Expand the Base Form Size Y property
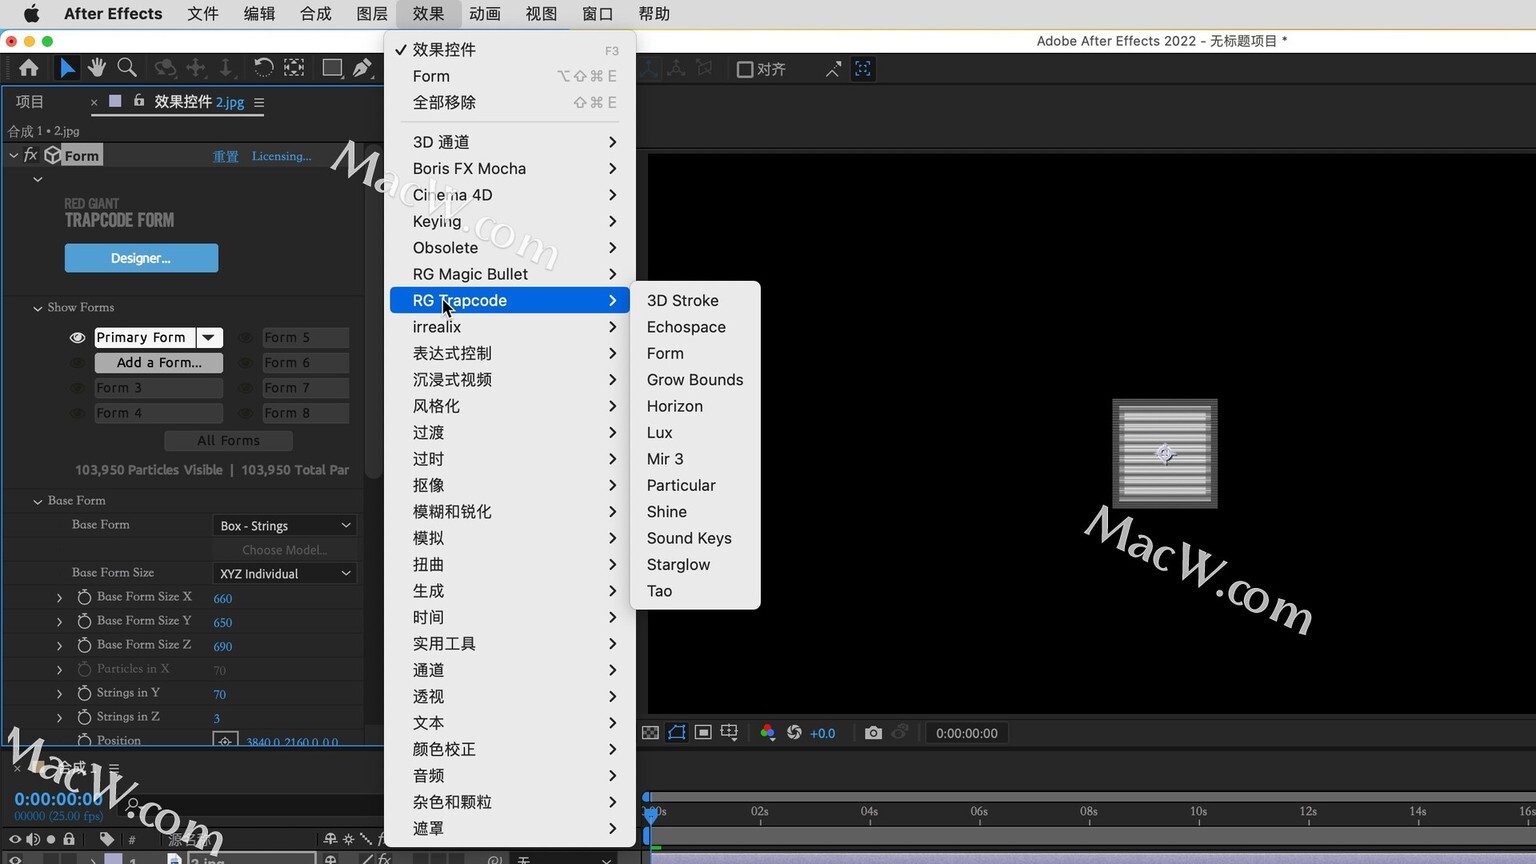This screenshot has width=1536, height=864. click(x=59, y=622)
